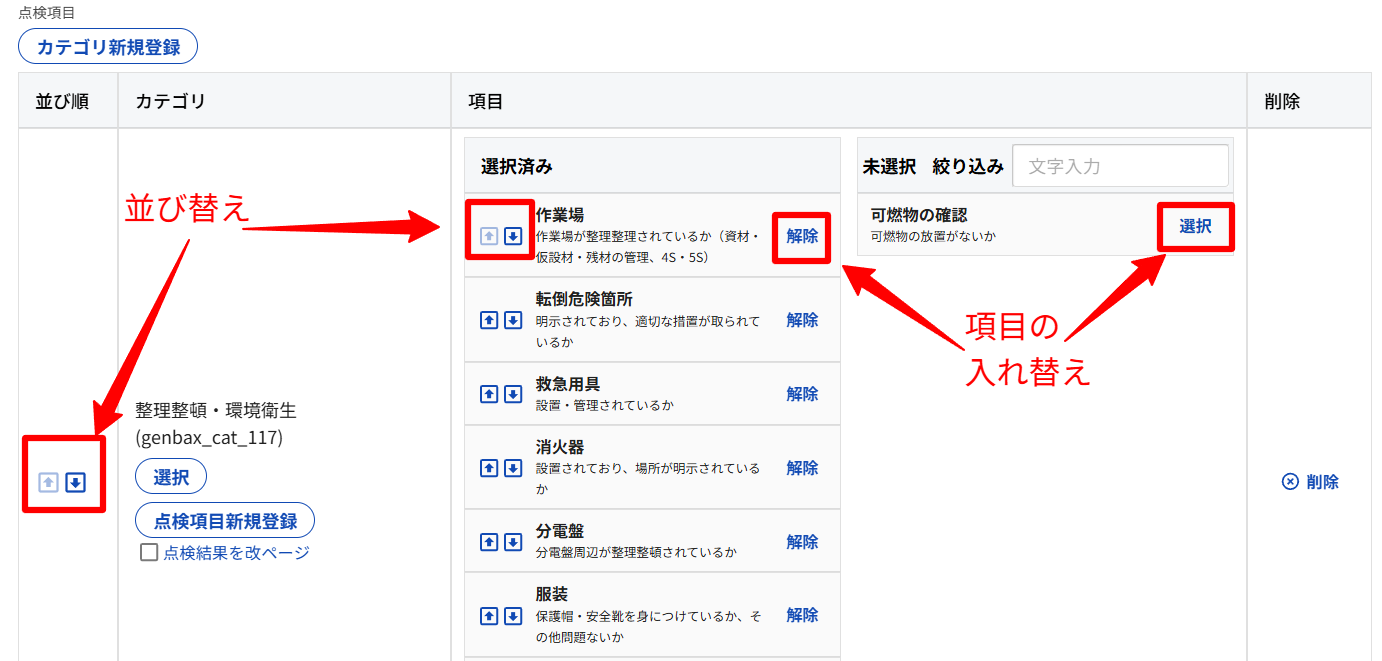Click カテゴリ新規登録 button
This screenshot has width=1382, height=661.
[x=108, y=47]
